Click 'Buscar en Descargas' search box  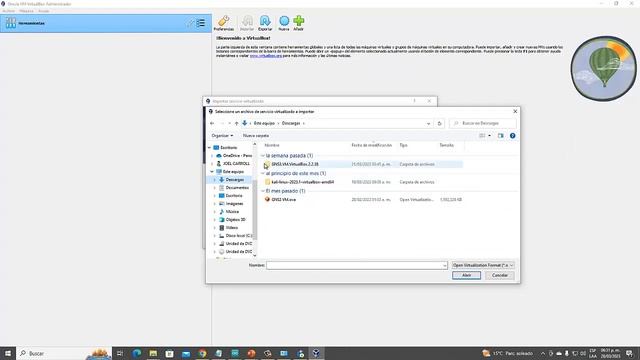point(482,123)
